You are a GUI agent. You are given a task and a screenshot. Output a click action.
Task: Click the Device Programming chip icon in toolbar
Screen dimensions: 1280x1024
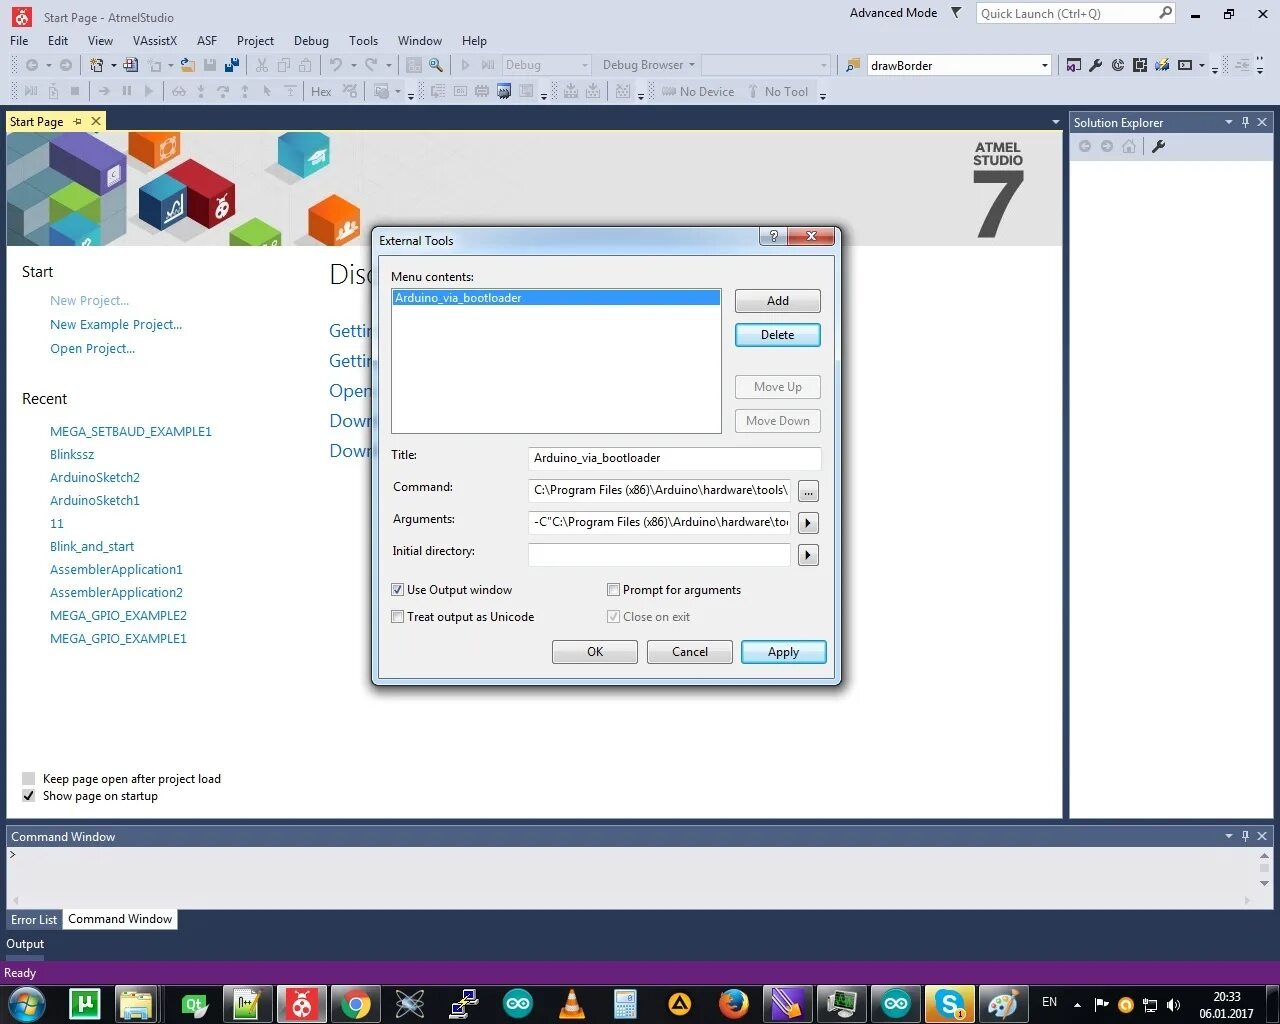(x=1139, y=65)
